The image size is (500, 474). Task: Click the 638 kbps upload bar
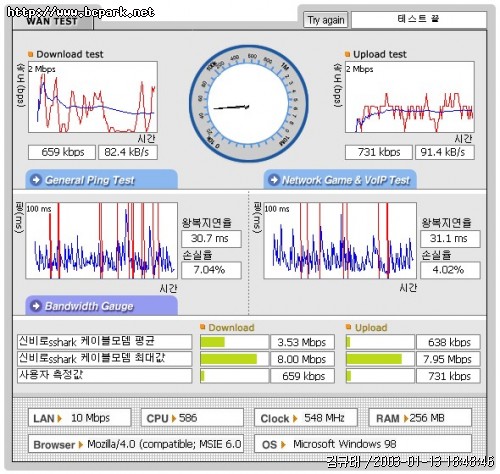[x=380, y=342]
